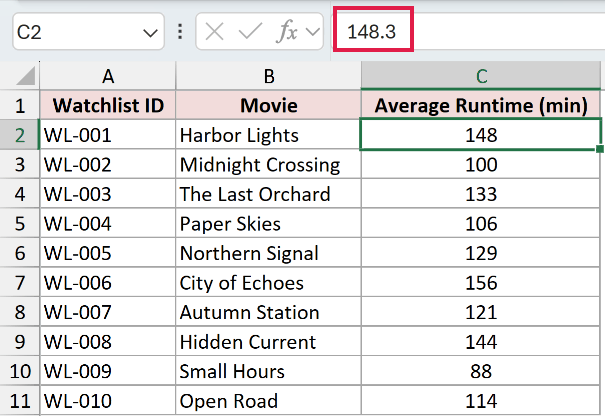Select row 4 header
The width and height of the screenshot is (605, 416).
[x=20, y=194]
